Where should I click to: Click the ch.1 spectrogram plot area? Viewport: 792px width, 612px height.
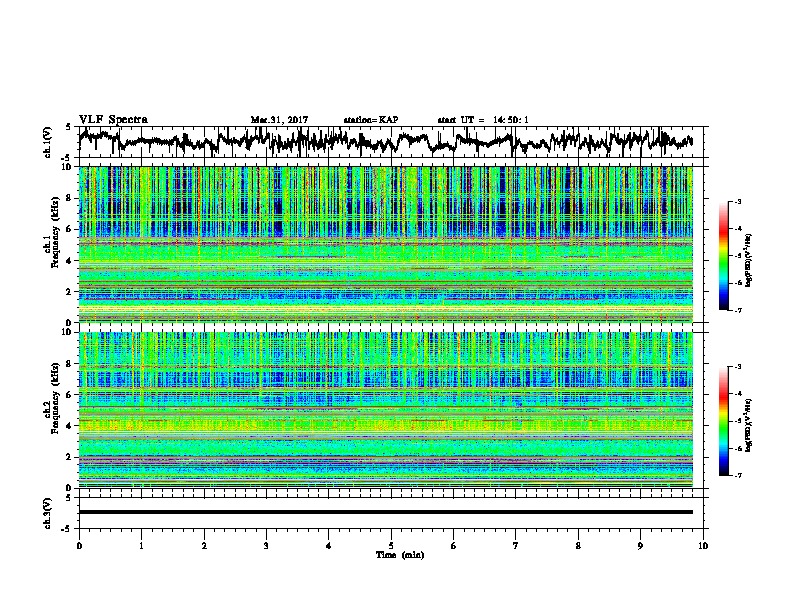(x=386, y=244)
